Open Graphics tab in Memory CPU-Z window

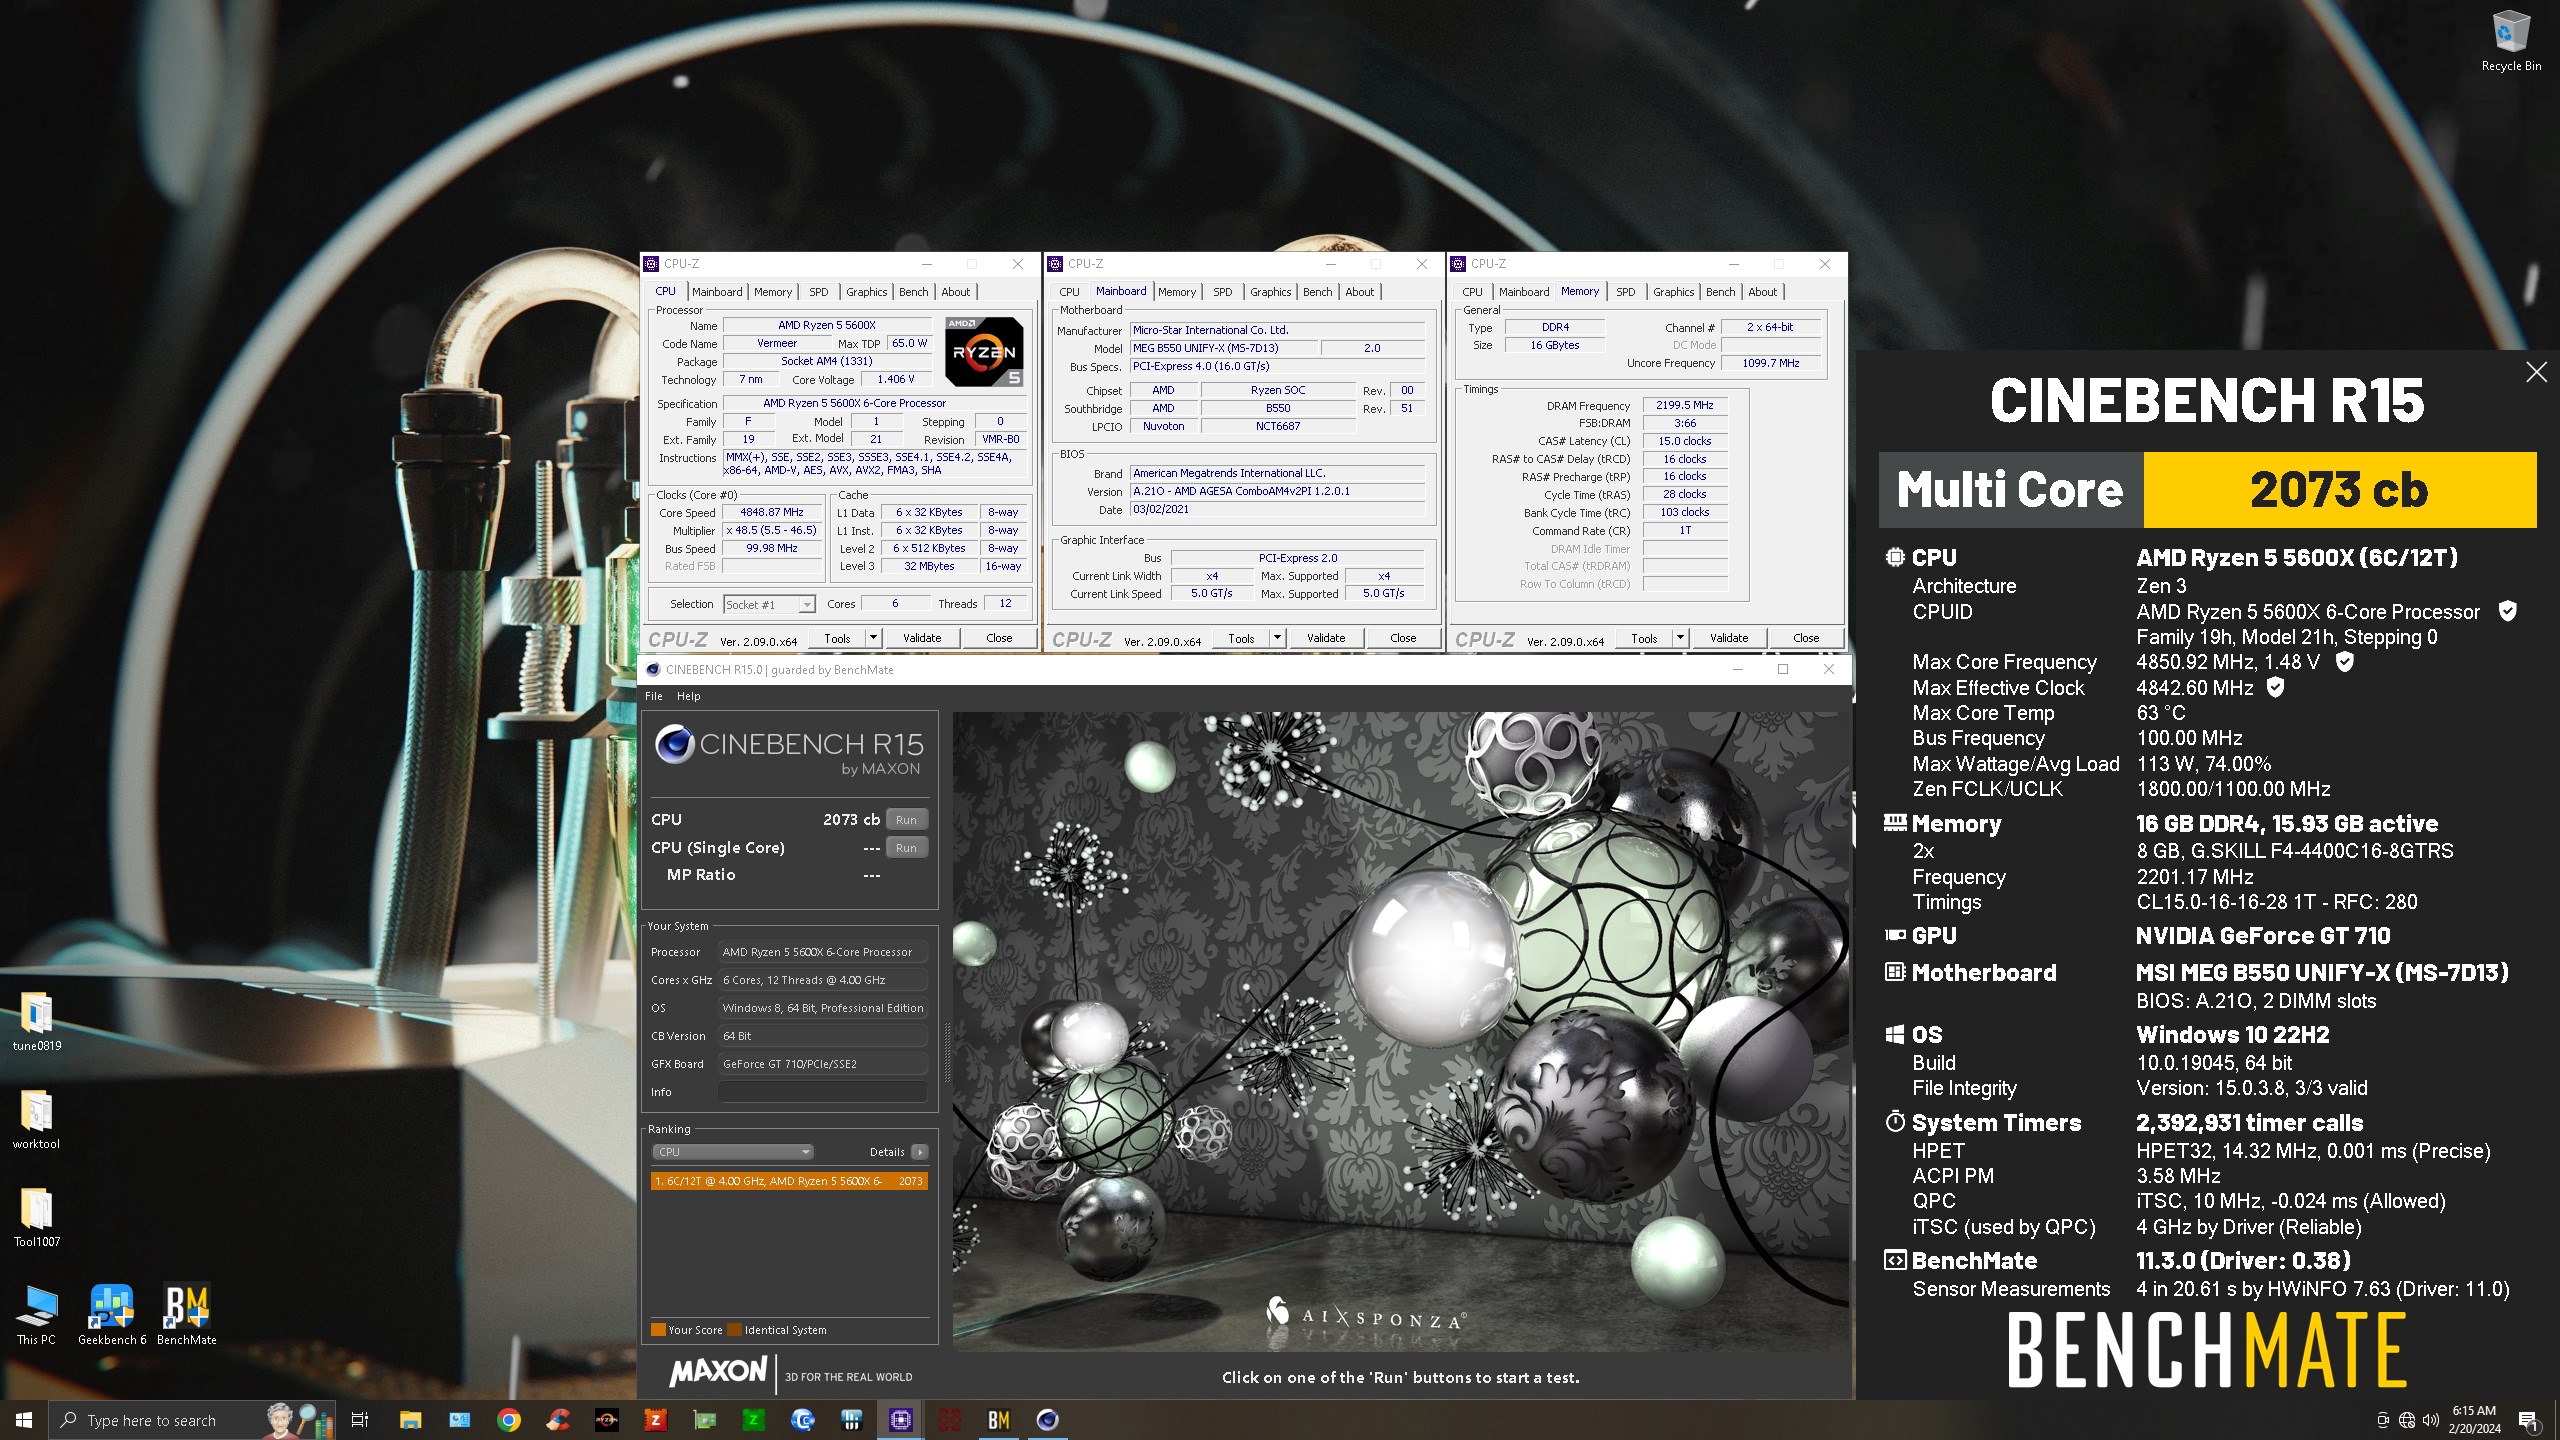click(x=1673, y=292)
